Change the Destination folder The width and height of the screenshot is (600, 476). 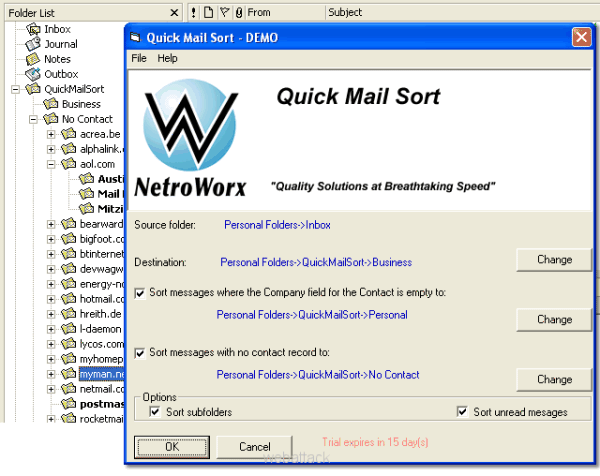tap(554, 260)
